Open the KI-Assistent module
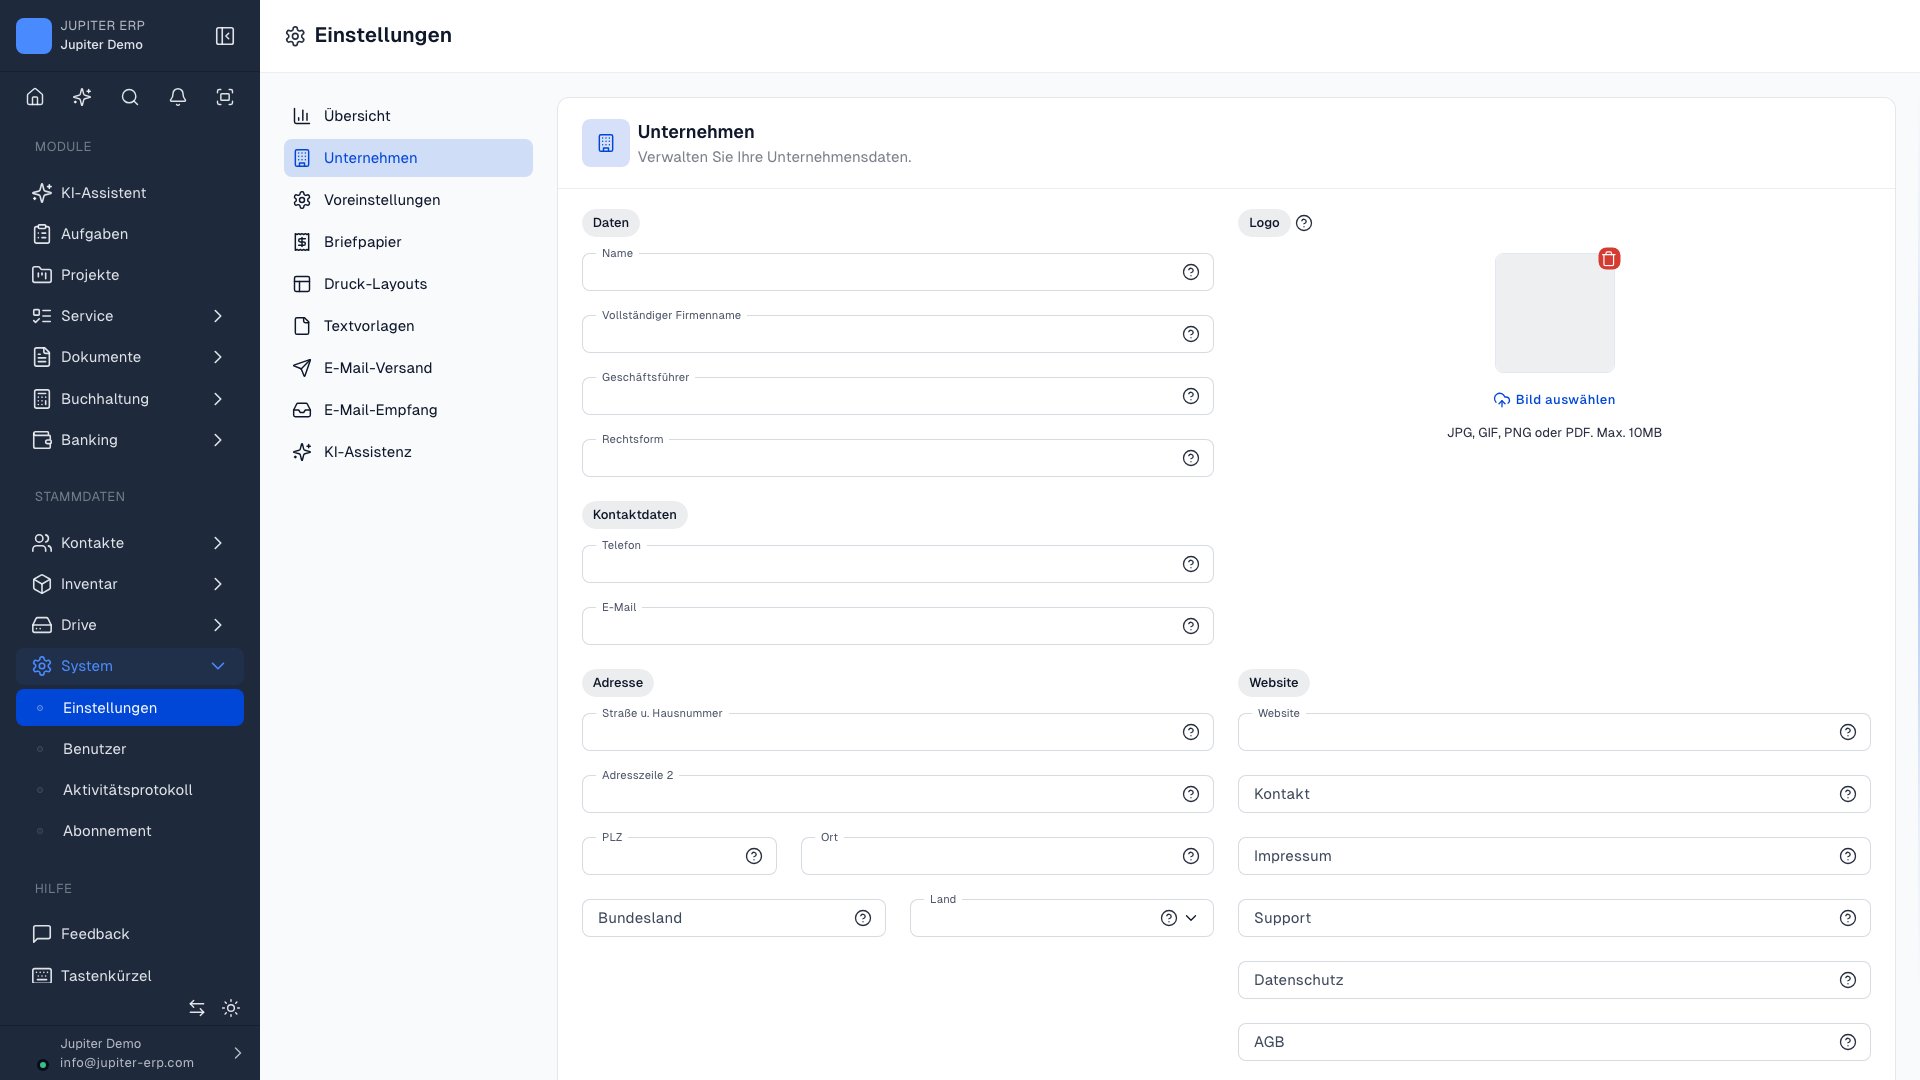This screenshot has width=1920, height=1080. pyautogui.click(x=130, y=193)
